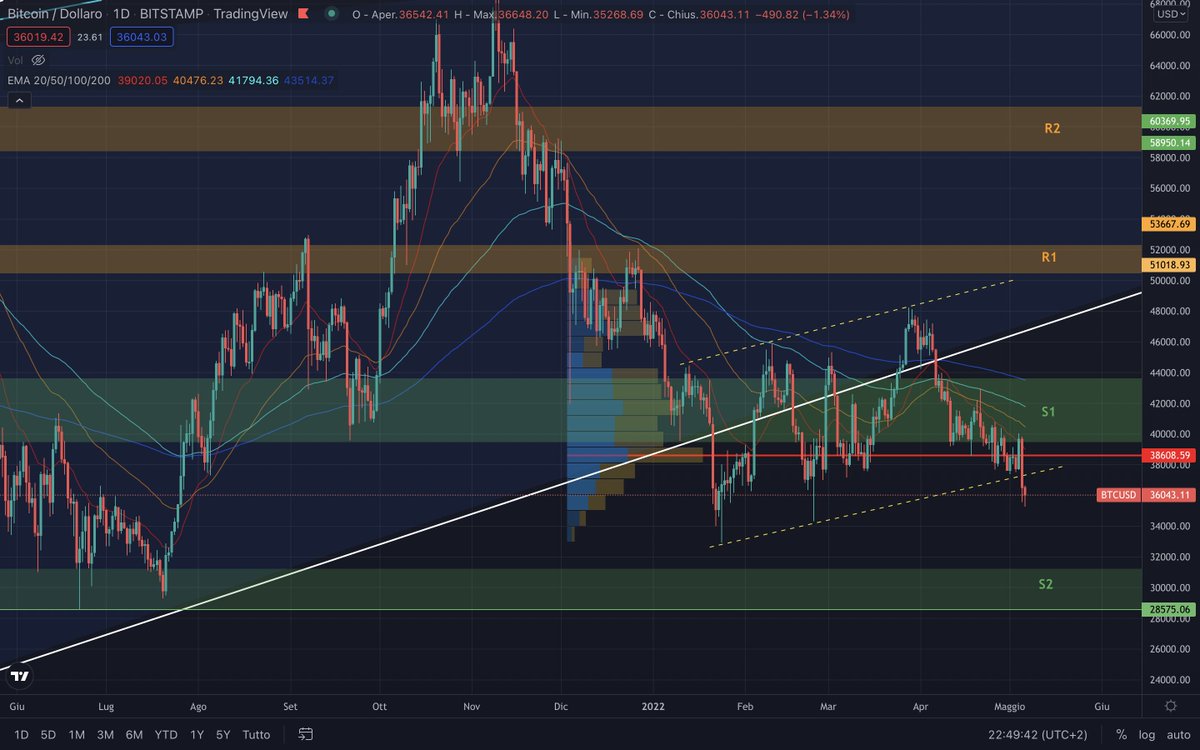Click the EMA 200 value 43514.37
Screen dimensions: 1200x750
tap(310, 80)
